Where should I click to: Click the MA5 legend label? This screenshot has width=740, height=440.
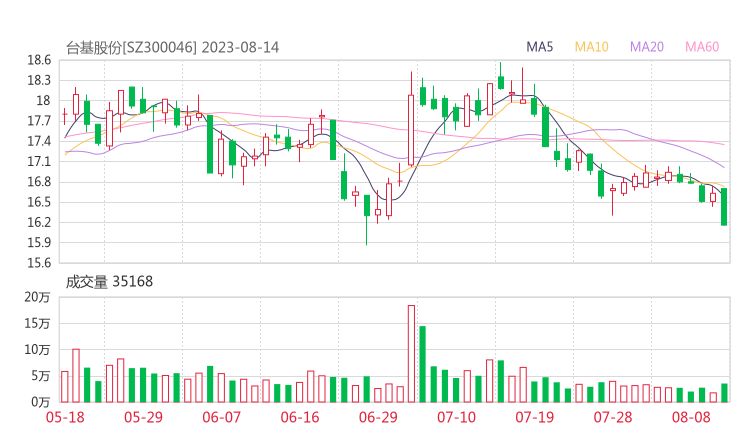[539, 47]
